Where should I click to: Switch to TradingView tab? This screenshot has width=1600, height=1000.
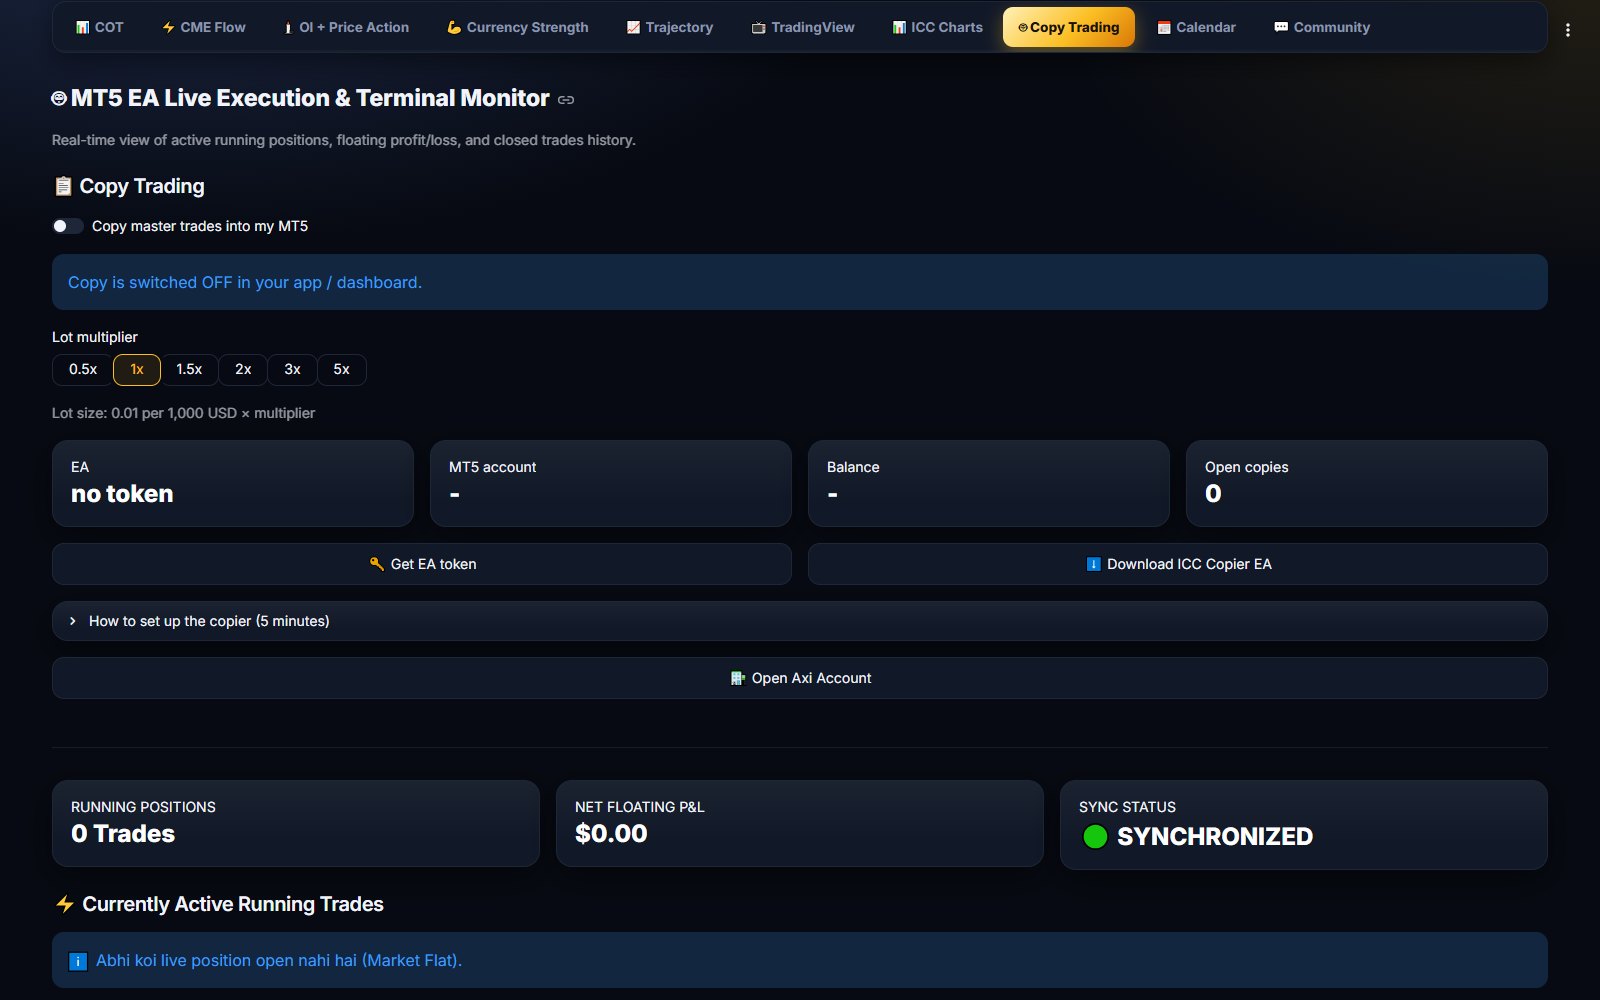tap(804, 27)
